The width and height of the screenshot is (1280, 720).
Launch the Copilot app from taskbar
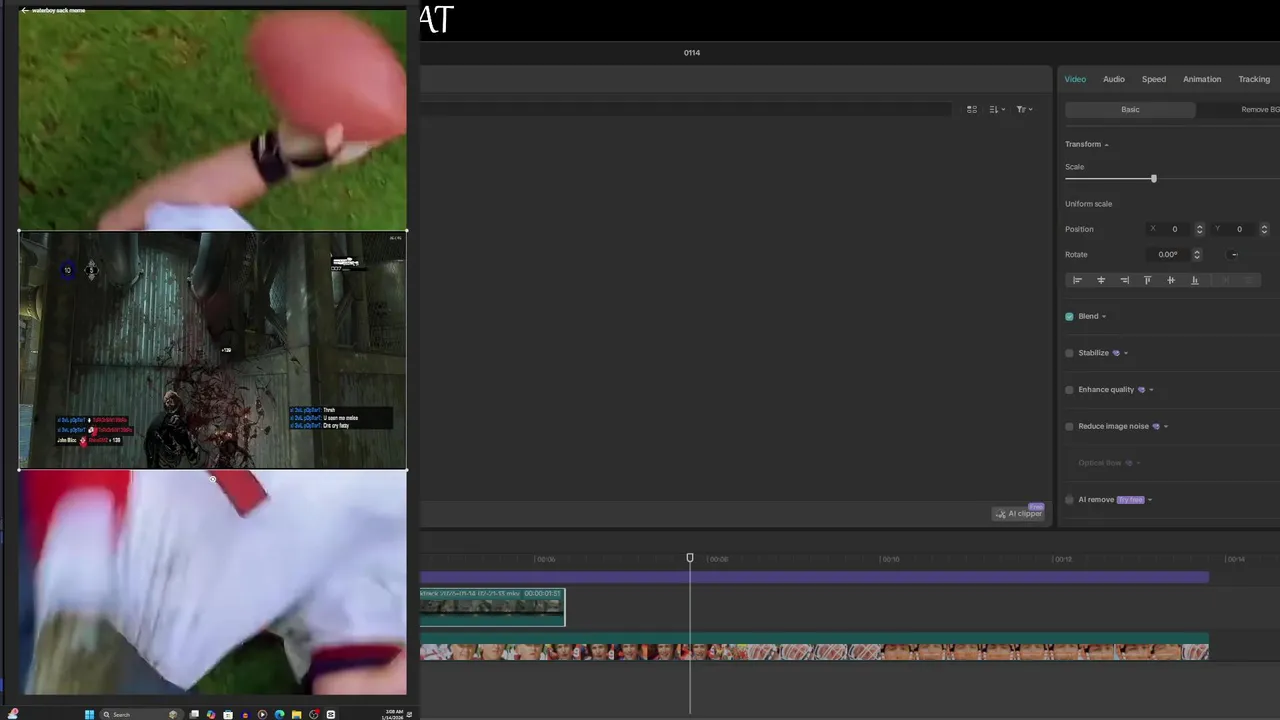[211, 714]
